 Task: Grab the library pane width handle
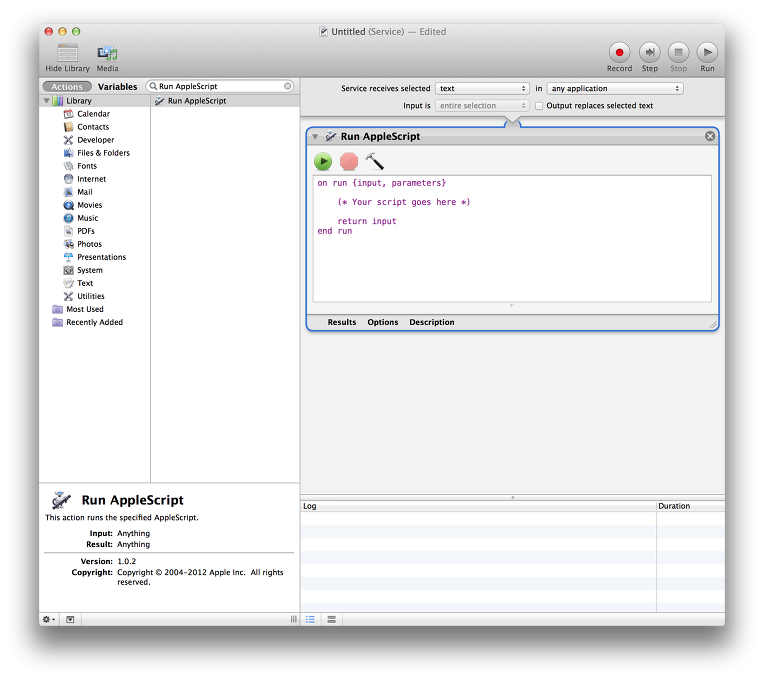[293, 619]
